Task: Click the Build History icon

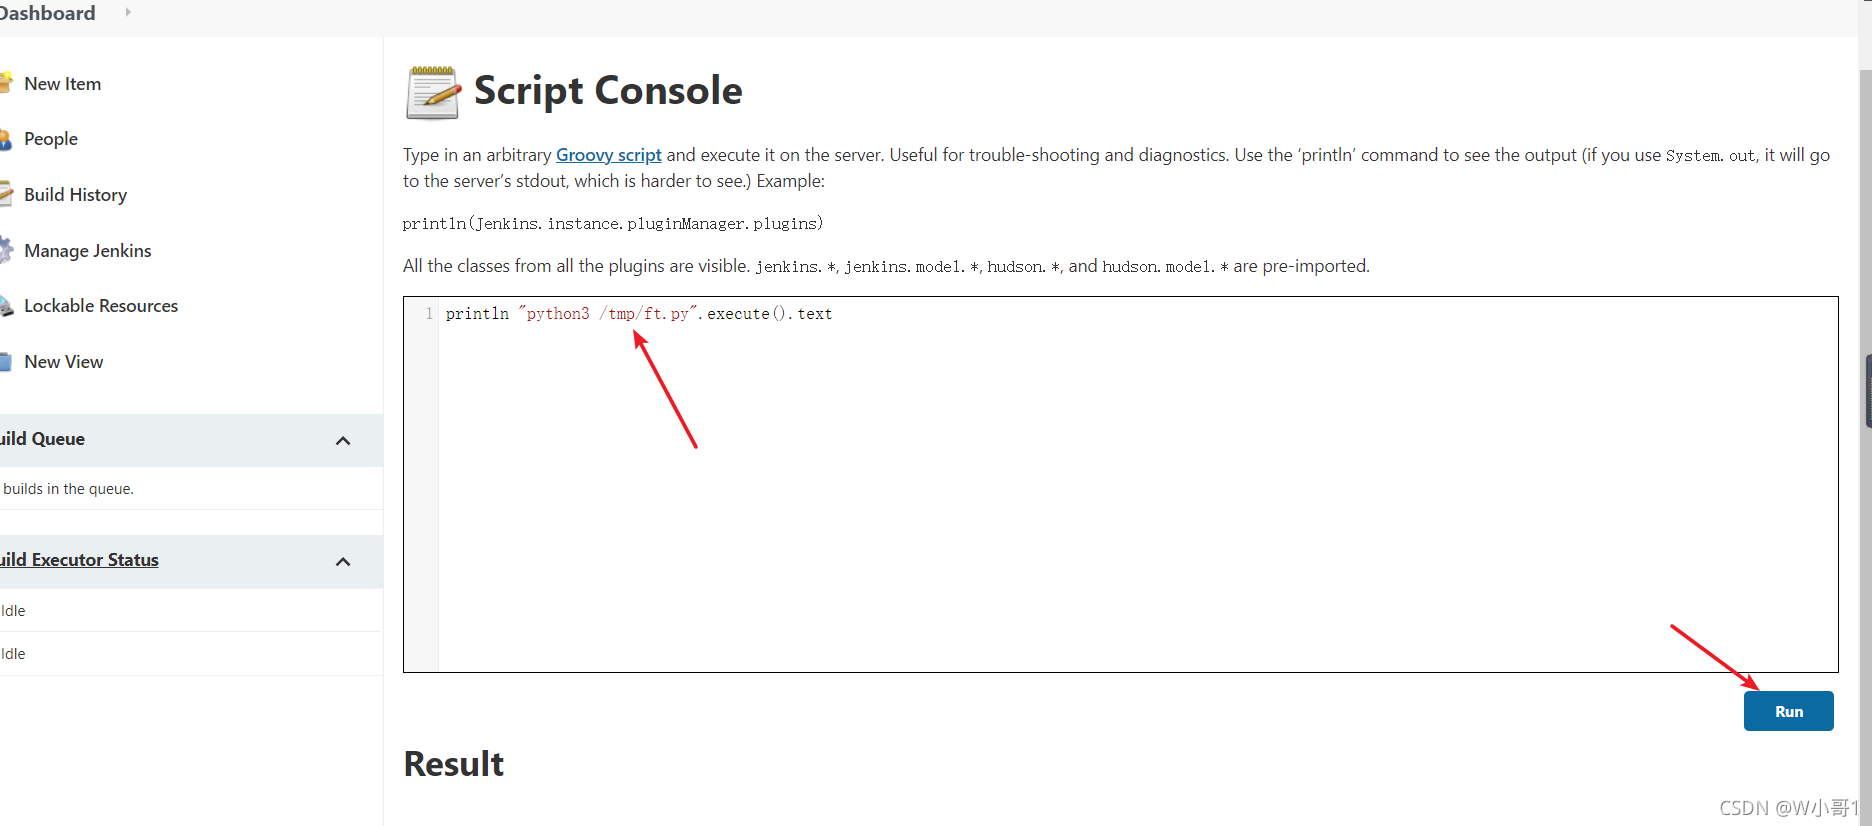Action: click(x=5, y=194)
